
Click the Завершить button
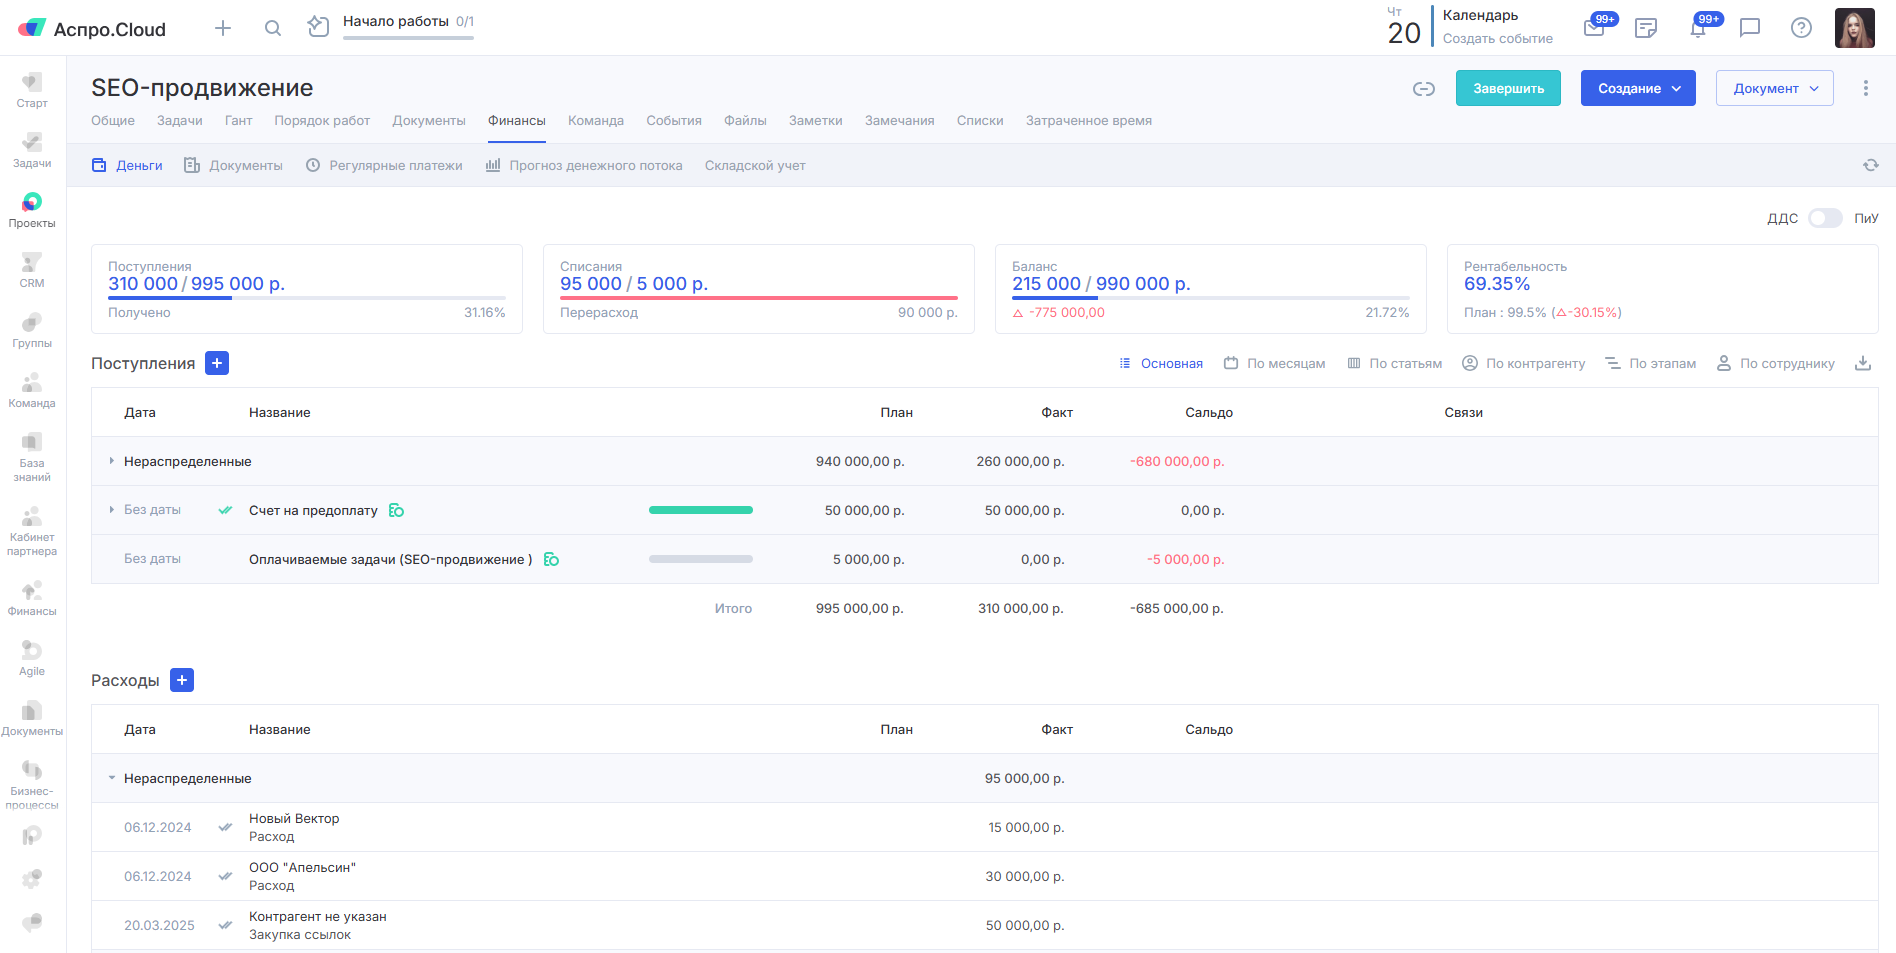(1507, 88)
